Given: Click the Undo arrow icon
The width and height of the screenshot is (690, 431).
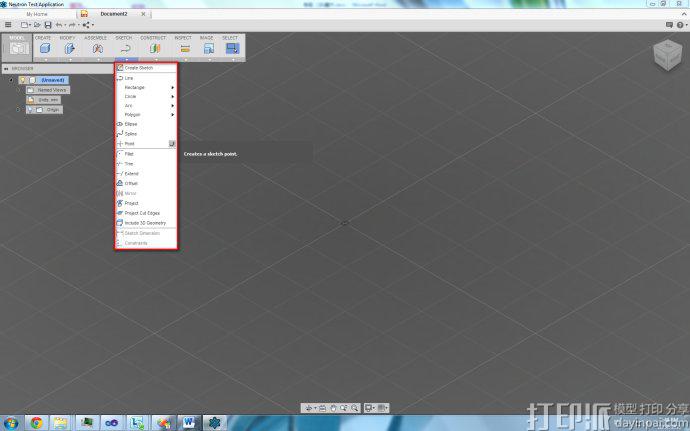Looking at the screenshot, I should pos(59,25).
